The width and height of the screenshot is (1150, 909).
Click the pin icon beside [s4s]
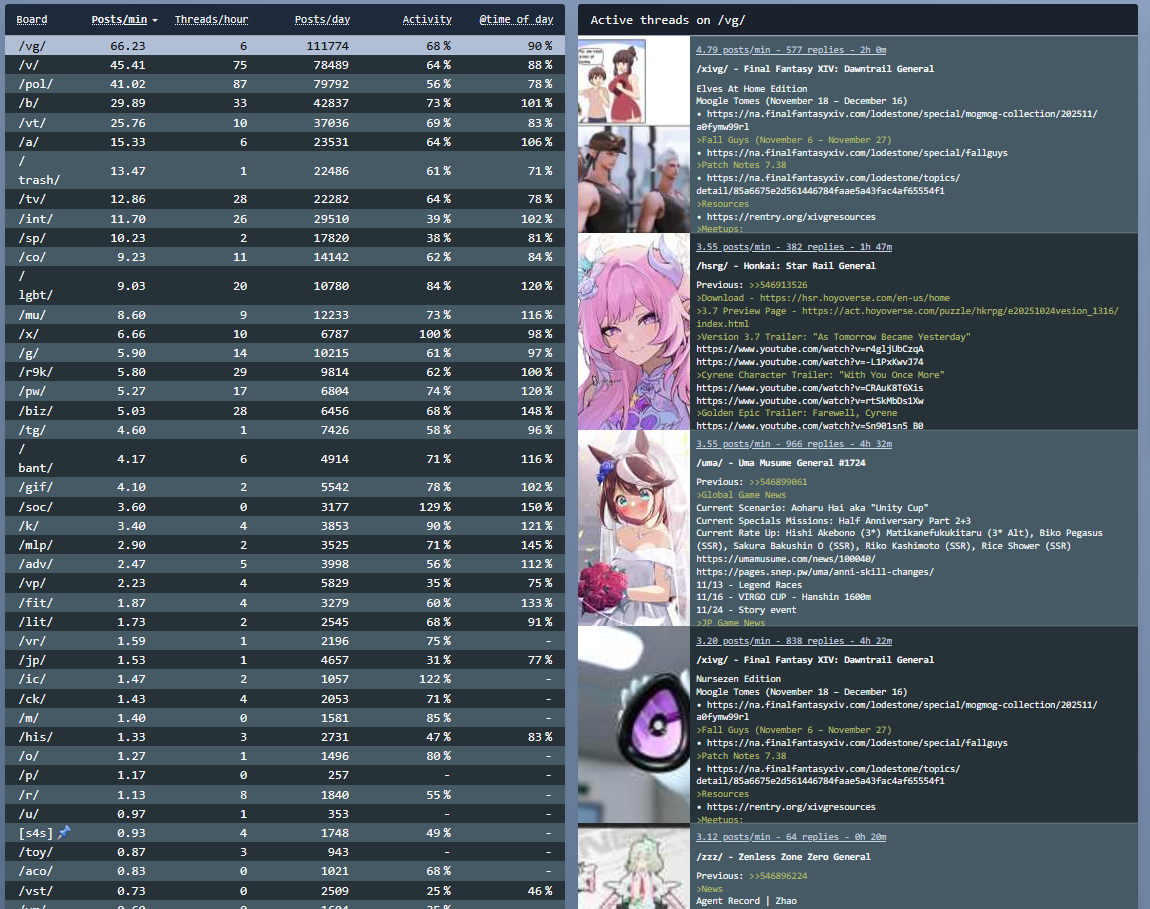(64, 832)
